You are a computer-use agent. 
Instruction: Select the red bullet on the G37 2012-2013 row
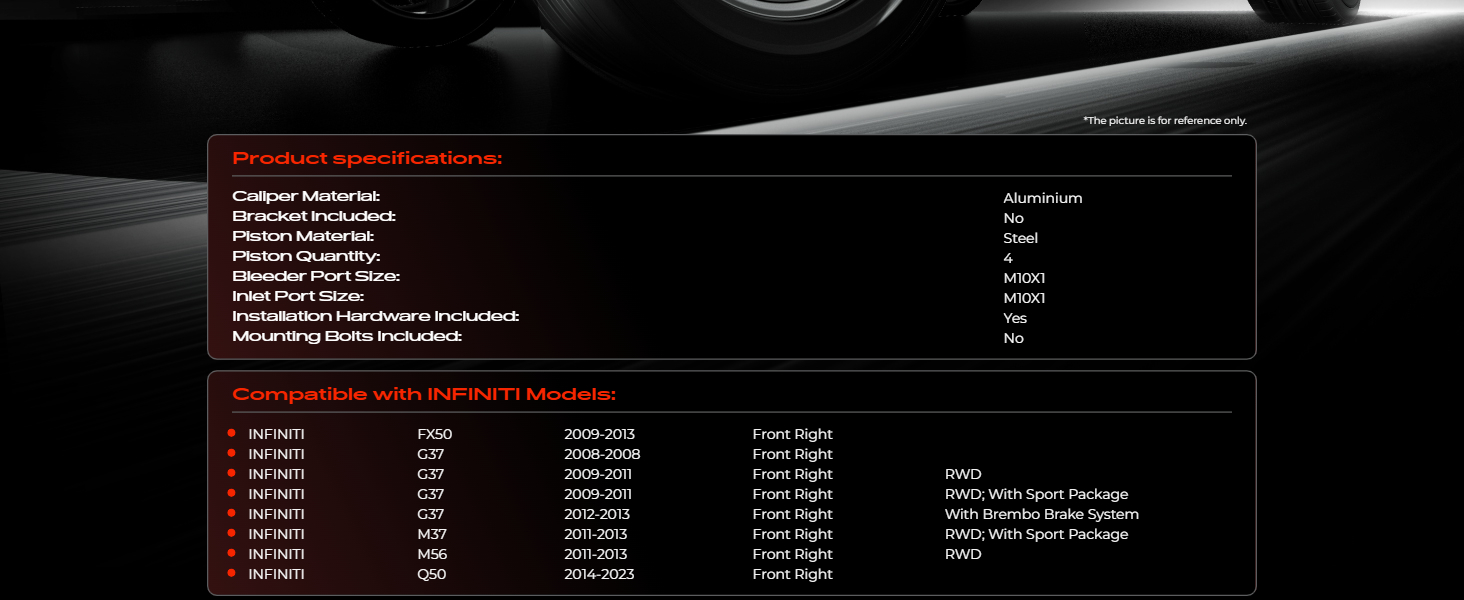click(231, 513)
